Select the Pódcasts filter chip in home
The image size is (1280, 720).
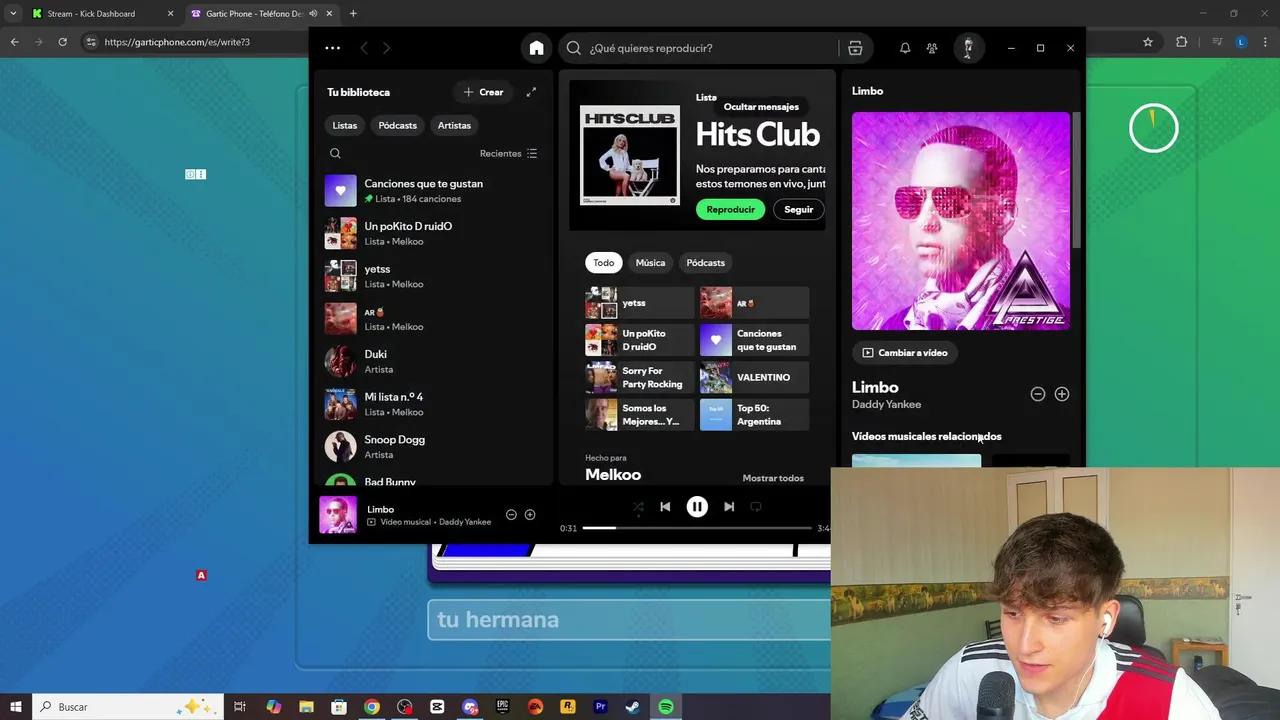pos(705,262)
